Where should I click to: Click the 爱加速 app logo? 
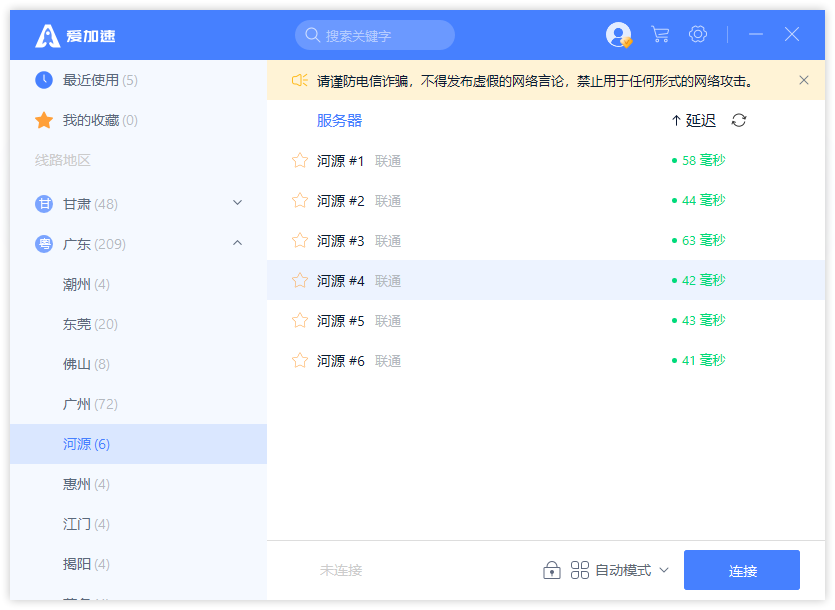(75, 36)
